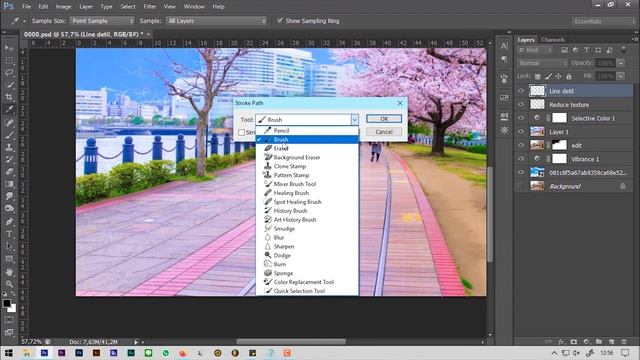640x360 pixels.
Task: Click Lock all padlock icon
Action: 569,76
